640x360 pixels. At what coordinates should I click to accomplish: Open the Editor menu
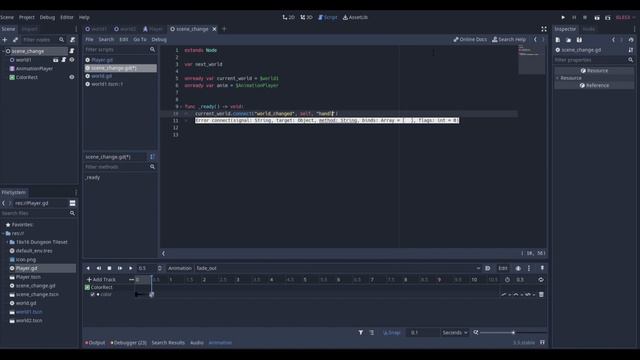click(x=67, y=17)
